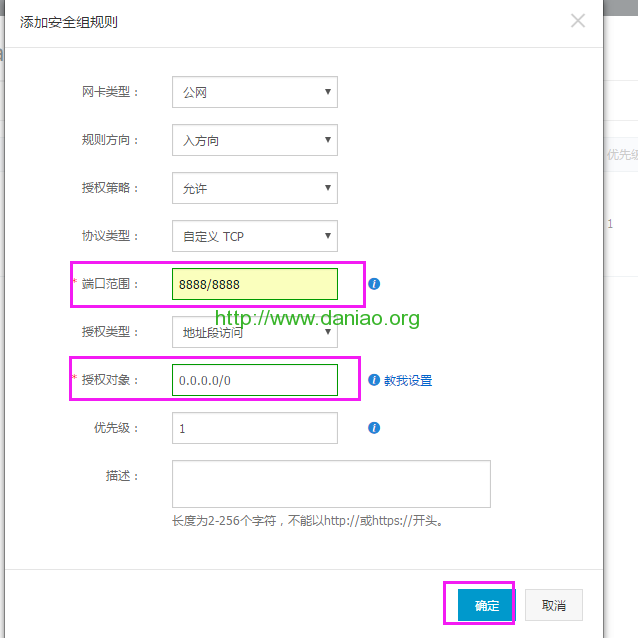Expand the 协议类型 dropdown showing 自定义 TCP
Image resolution: width=638 pixels, height=638 pixels.
coord(254,236)
